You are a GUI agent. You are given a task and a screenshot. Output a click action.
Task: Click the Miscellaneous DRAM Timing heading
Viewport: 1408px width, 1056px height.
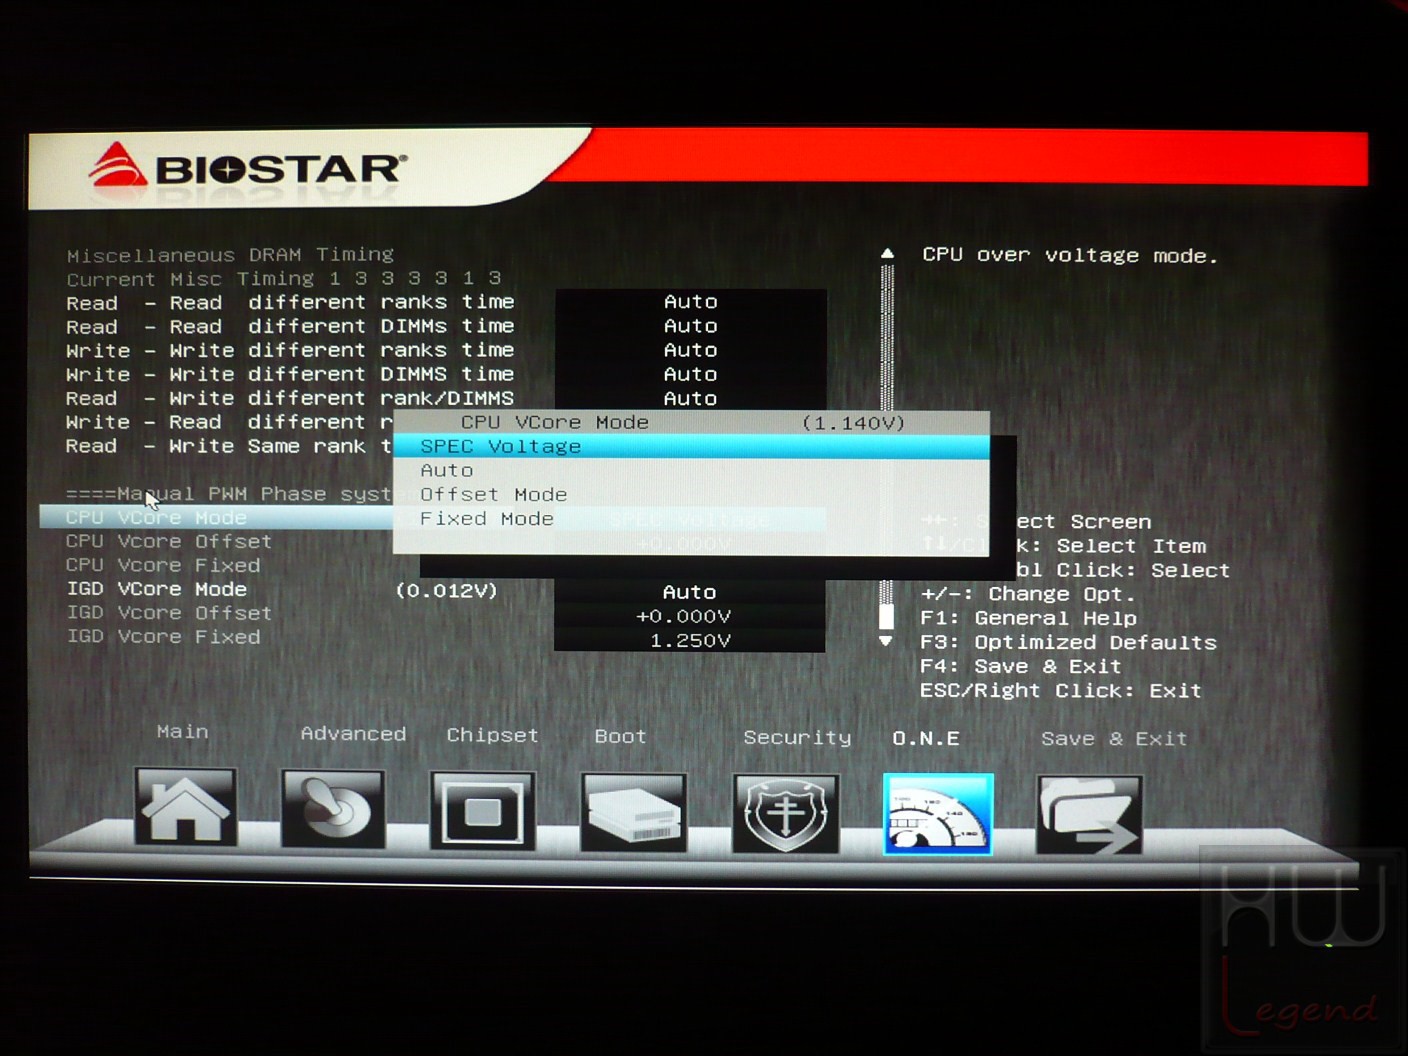pos(230,255)
